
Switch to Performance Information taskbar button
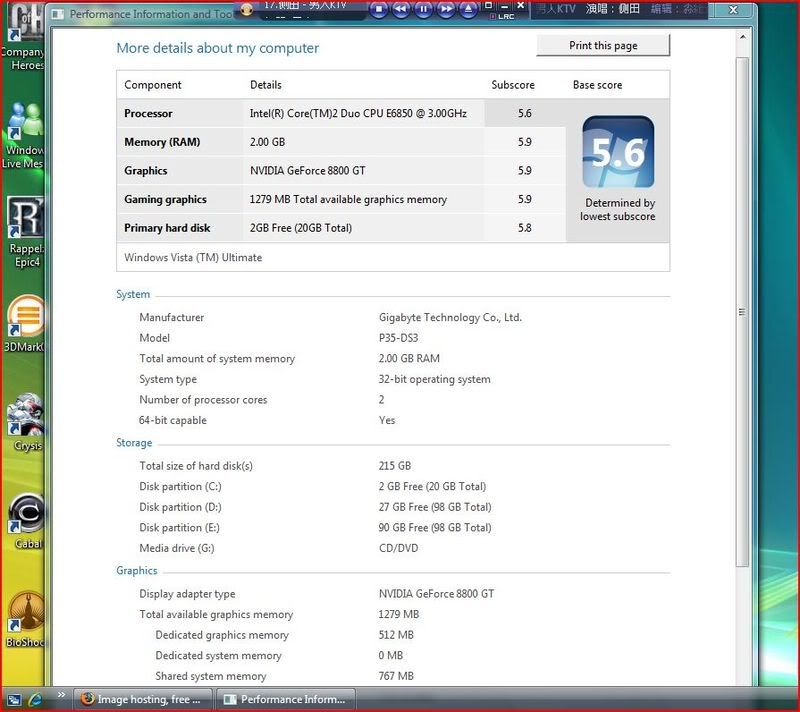coord(286,699)
